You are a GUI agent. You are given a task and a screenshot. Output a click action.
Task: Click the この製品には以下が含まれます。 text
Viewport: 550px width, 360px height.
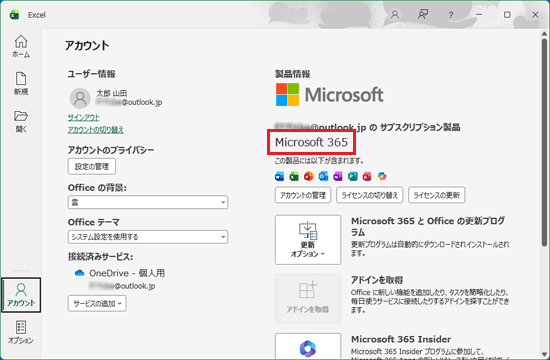319,161
